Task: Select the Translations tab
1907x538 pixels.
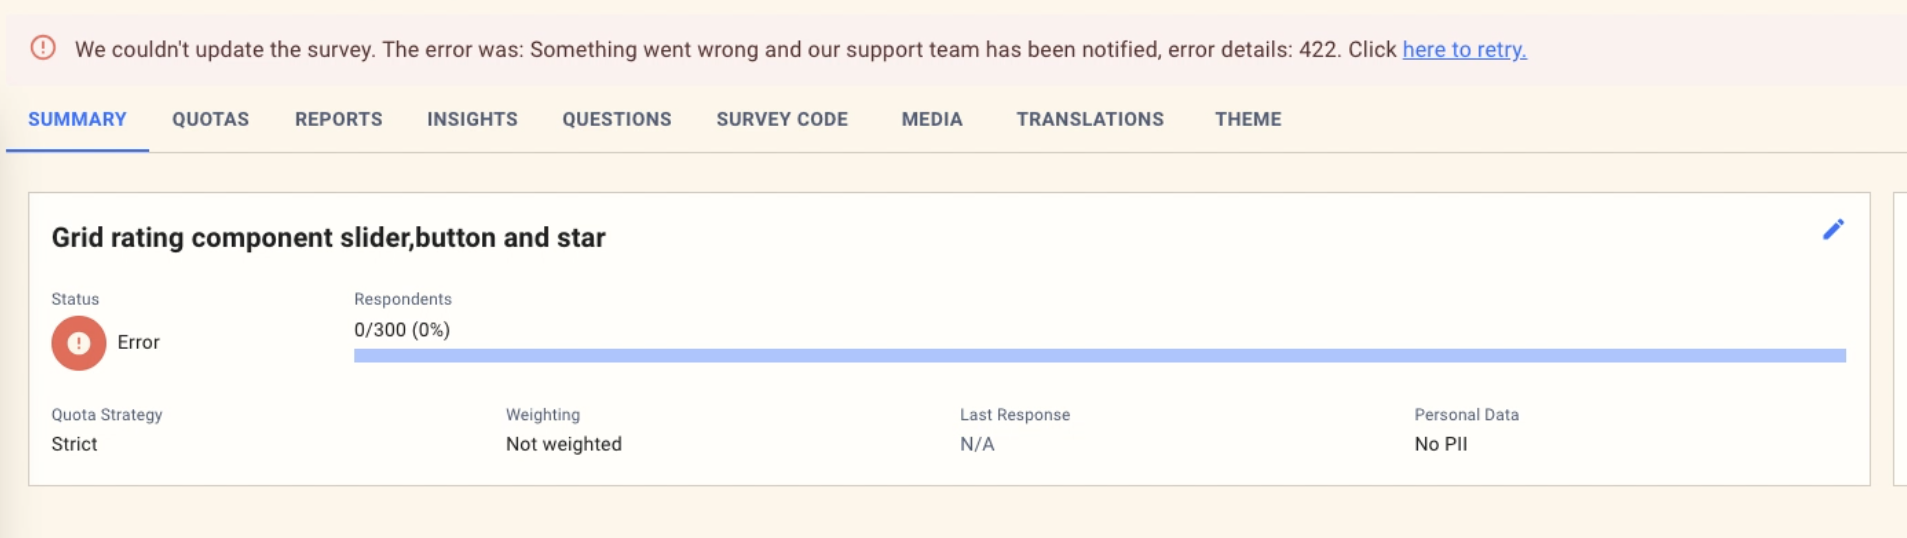Action: point(1090,119)
